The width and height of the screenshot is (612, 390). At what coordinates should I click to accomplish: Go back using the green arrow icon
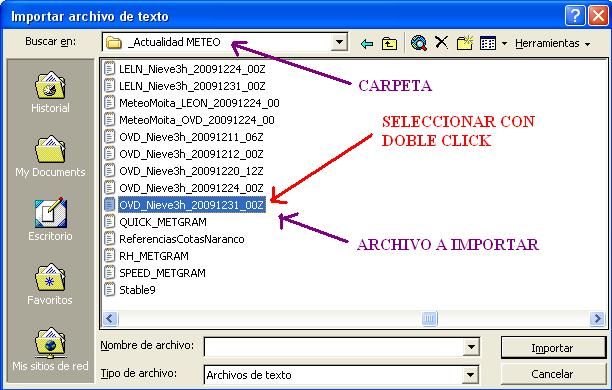coord(367,43)
